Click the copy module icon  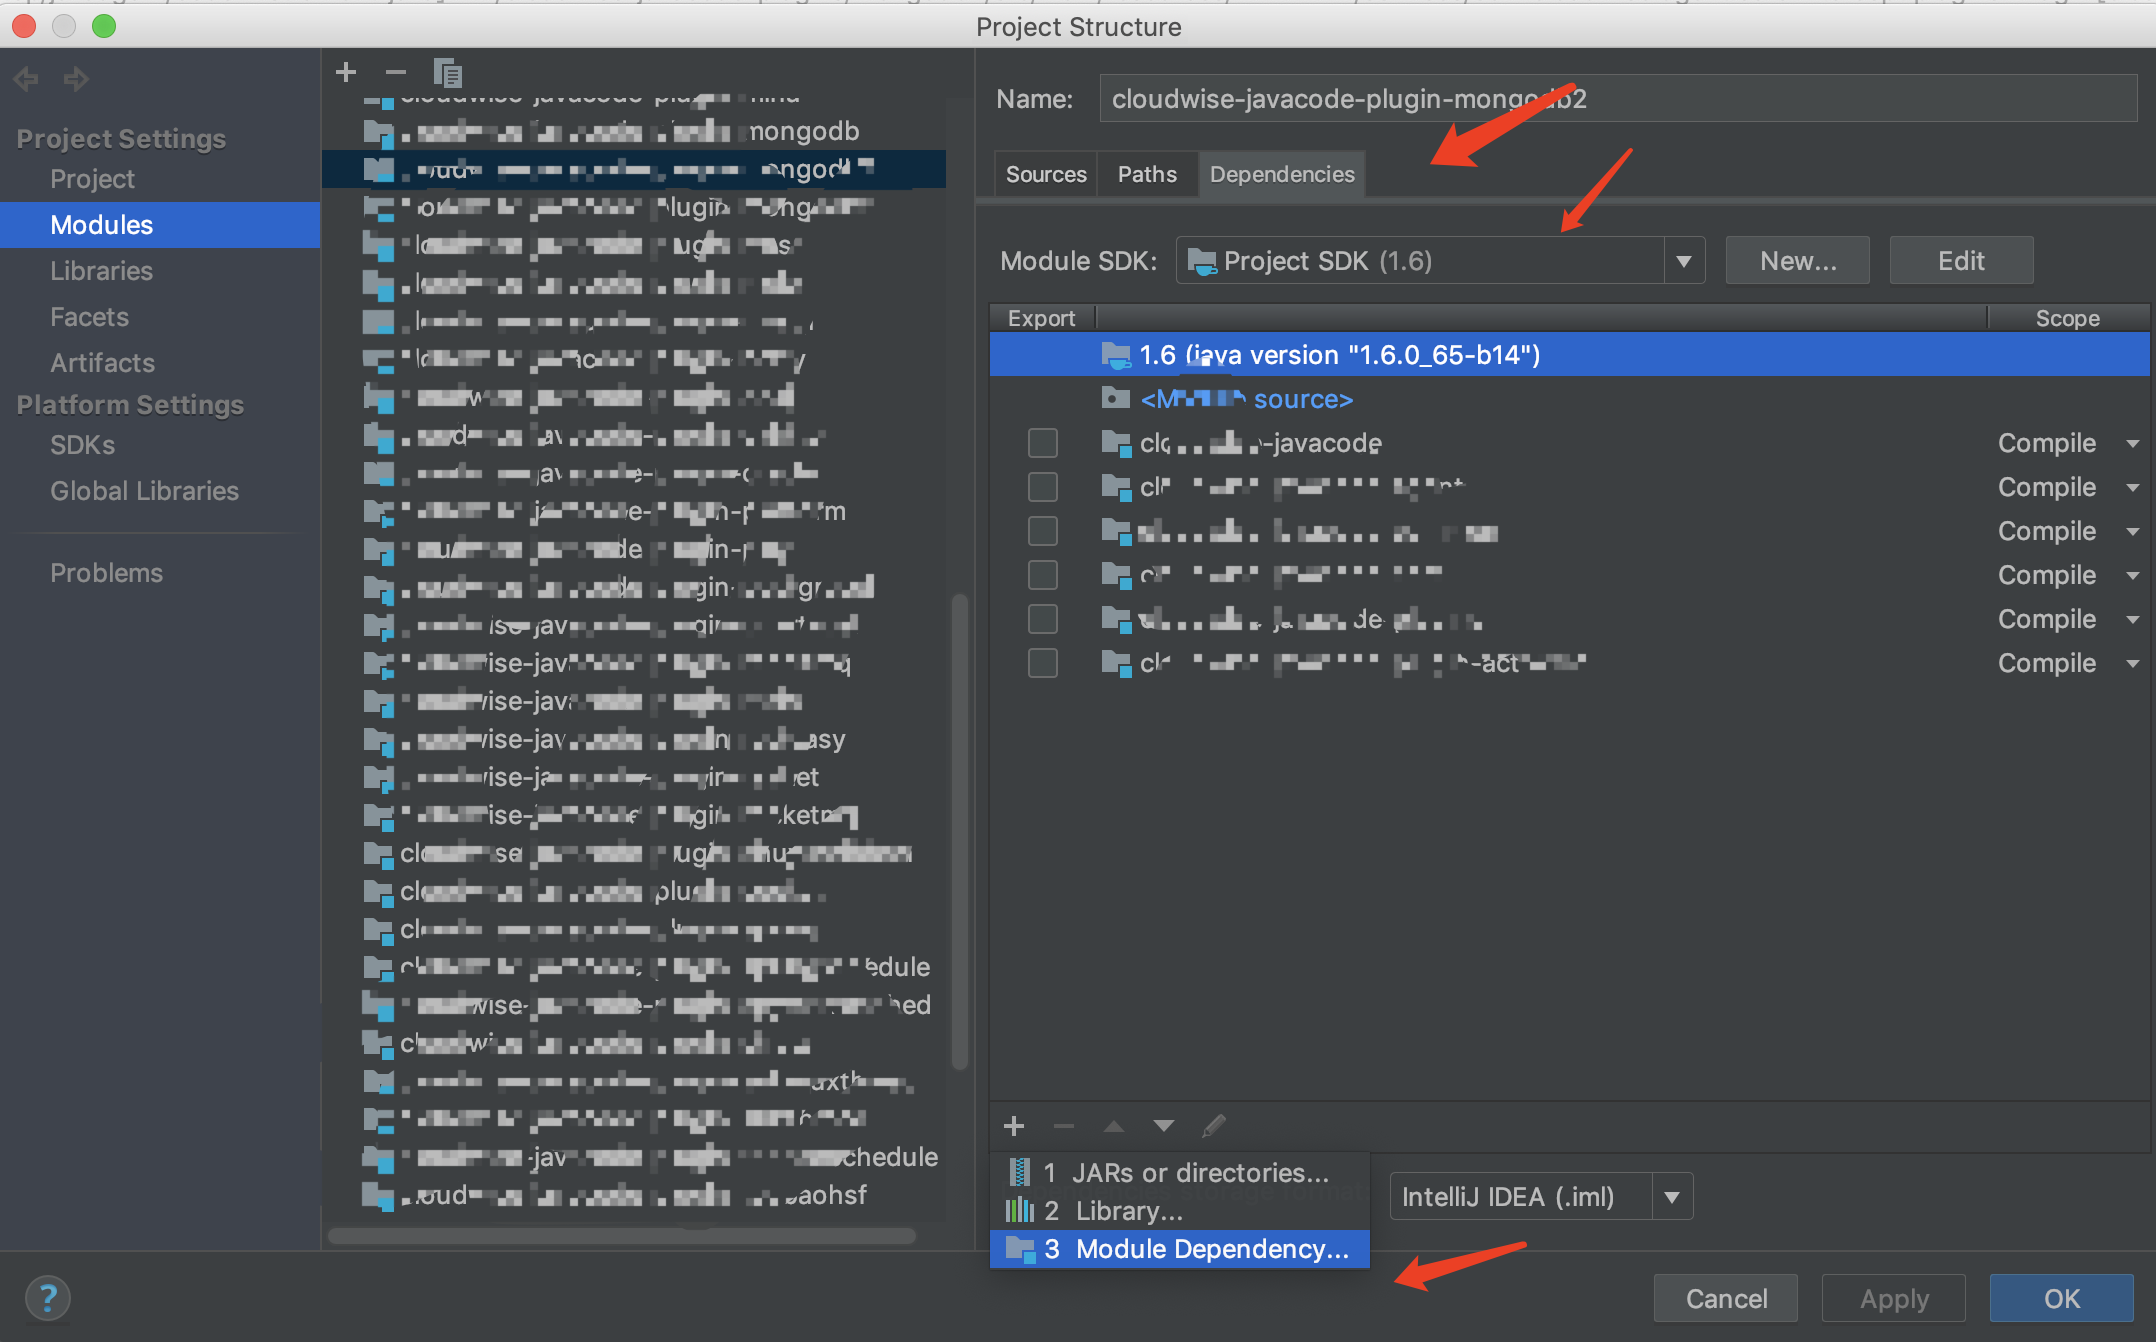click(447, 73)
